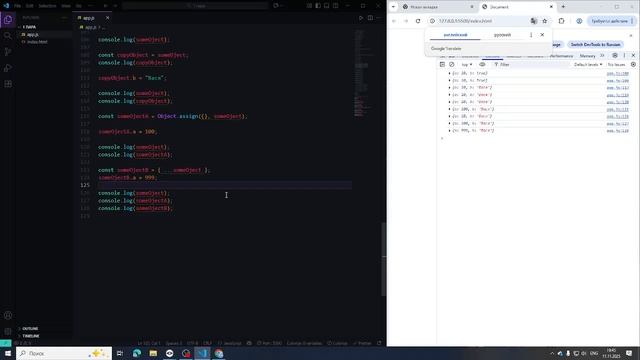Open a new Chrome tab
Image resolution: width=640 pixels, height=360 pixels.
563,7
